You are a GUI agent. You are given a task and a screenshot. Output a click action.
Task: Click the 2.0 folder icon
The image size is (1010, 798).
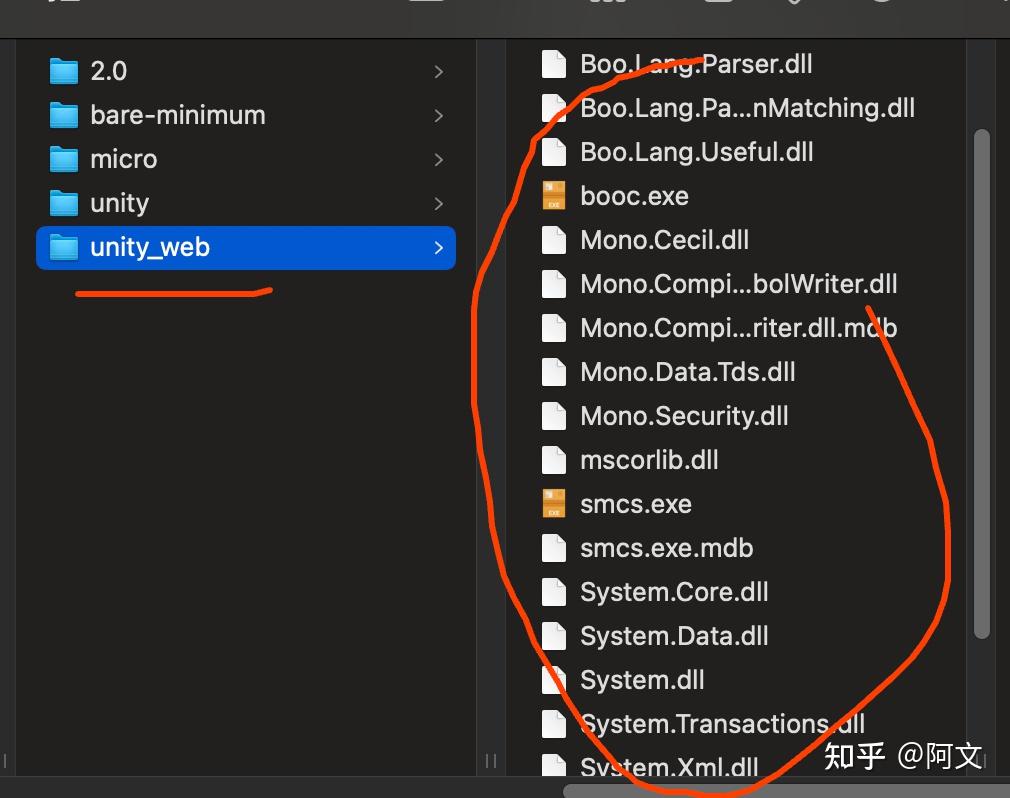63,70
